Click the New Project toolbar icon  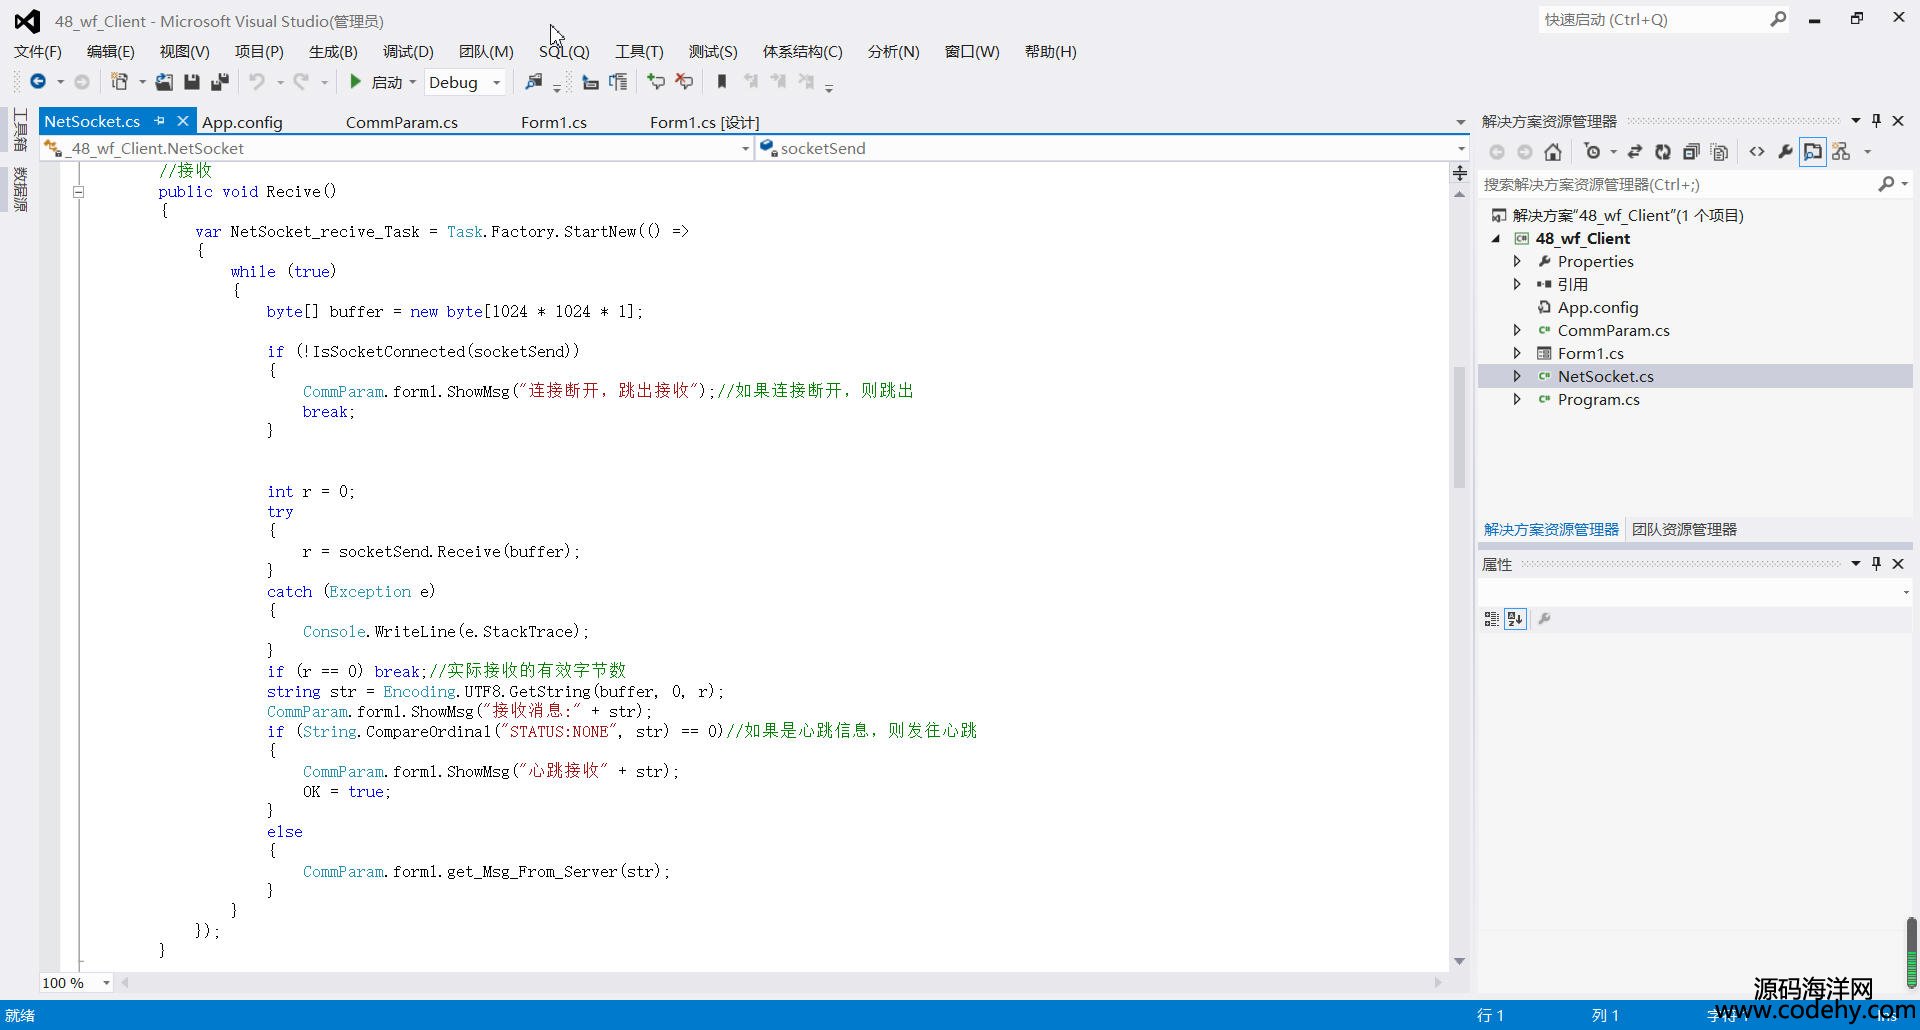click(x=119, y=82)
